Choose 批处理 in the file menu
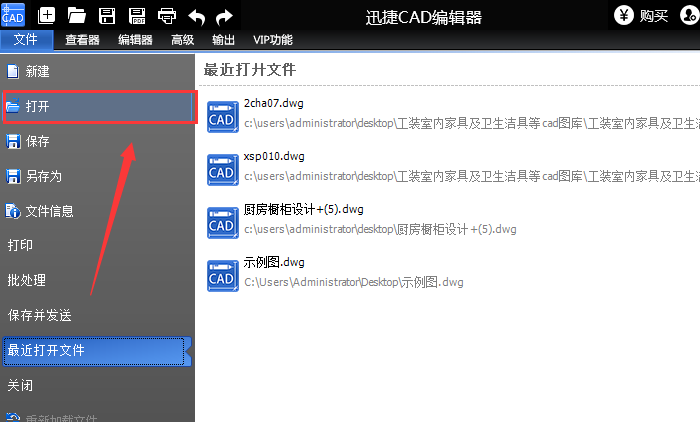Viewport: 700px width, 422px height. coord(97,280)
